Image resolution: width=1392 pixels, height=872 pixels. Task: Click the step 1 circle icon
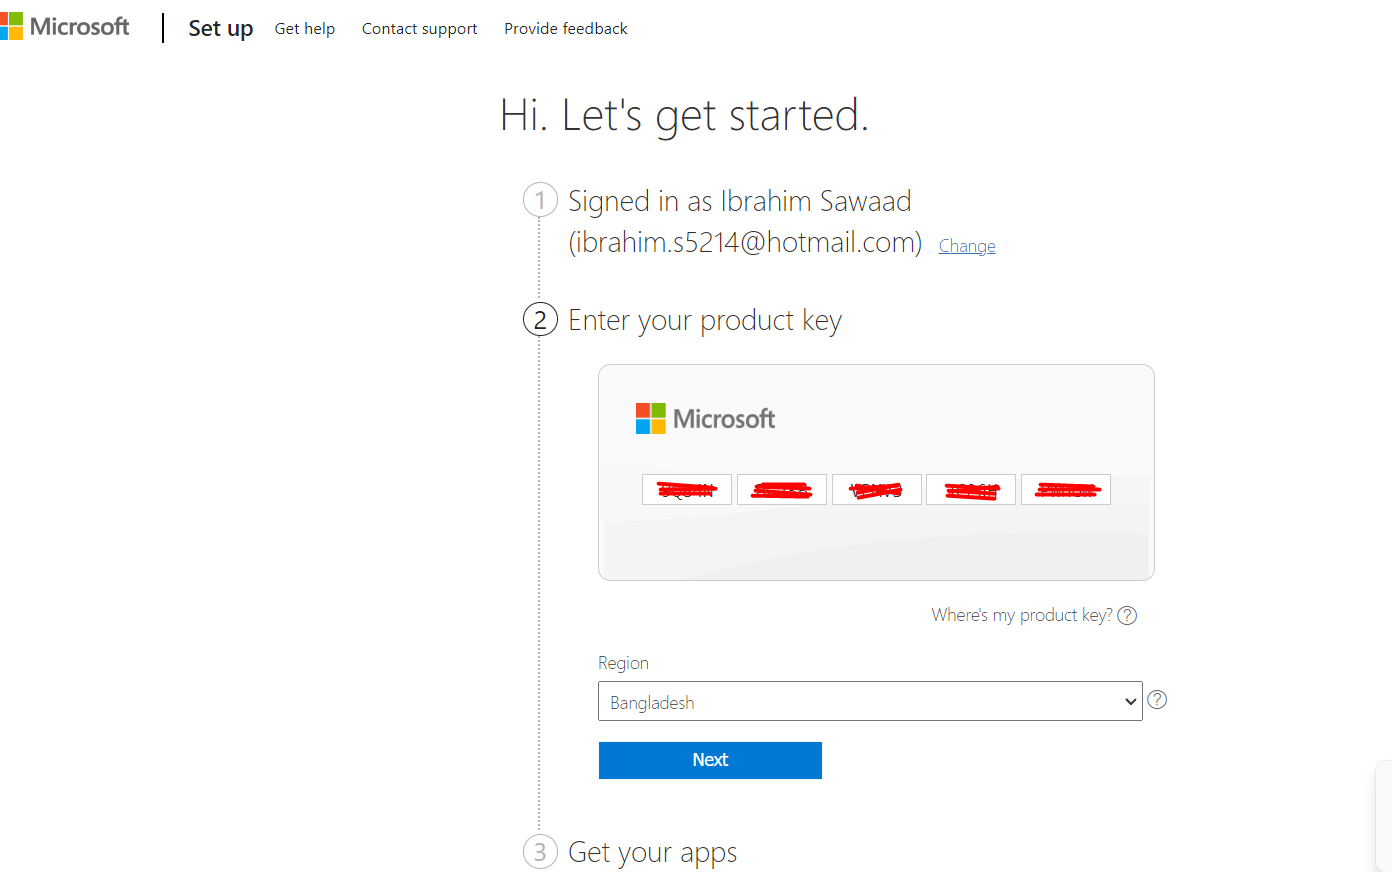click(x=540, y=200)
